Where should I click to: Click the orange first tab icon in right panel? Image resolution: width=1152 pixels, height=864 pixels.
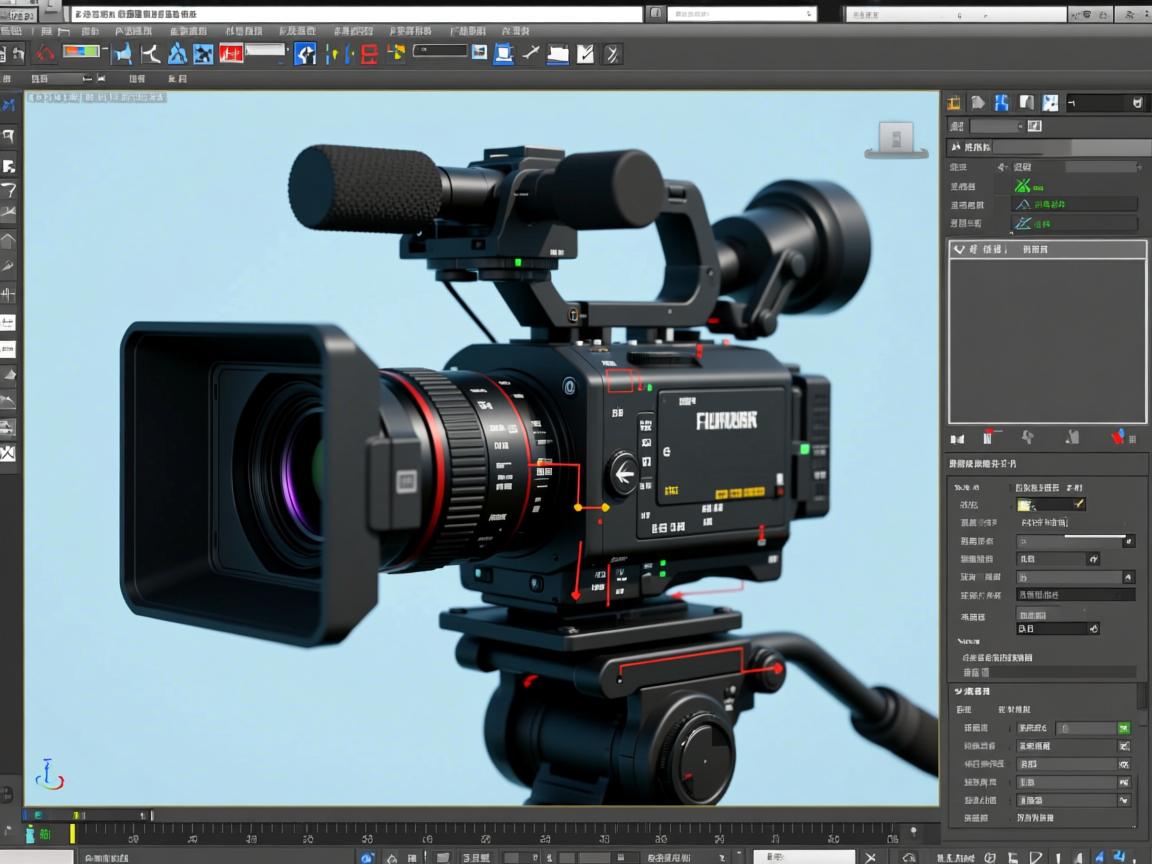pyautogui.click(x=954, y=103)
